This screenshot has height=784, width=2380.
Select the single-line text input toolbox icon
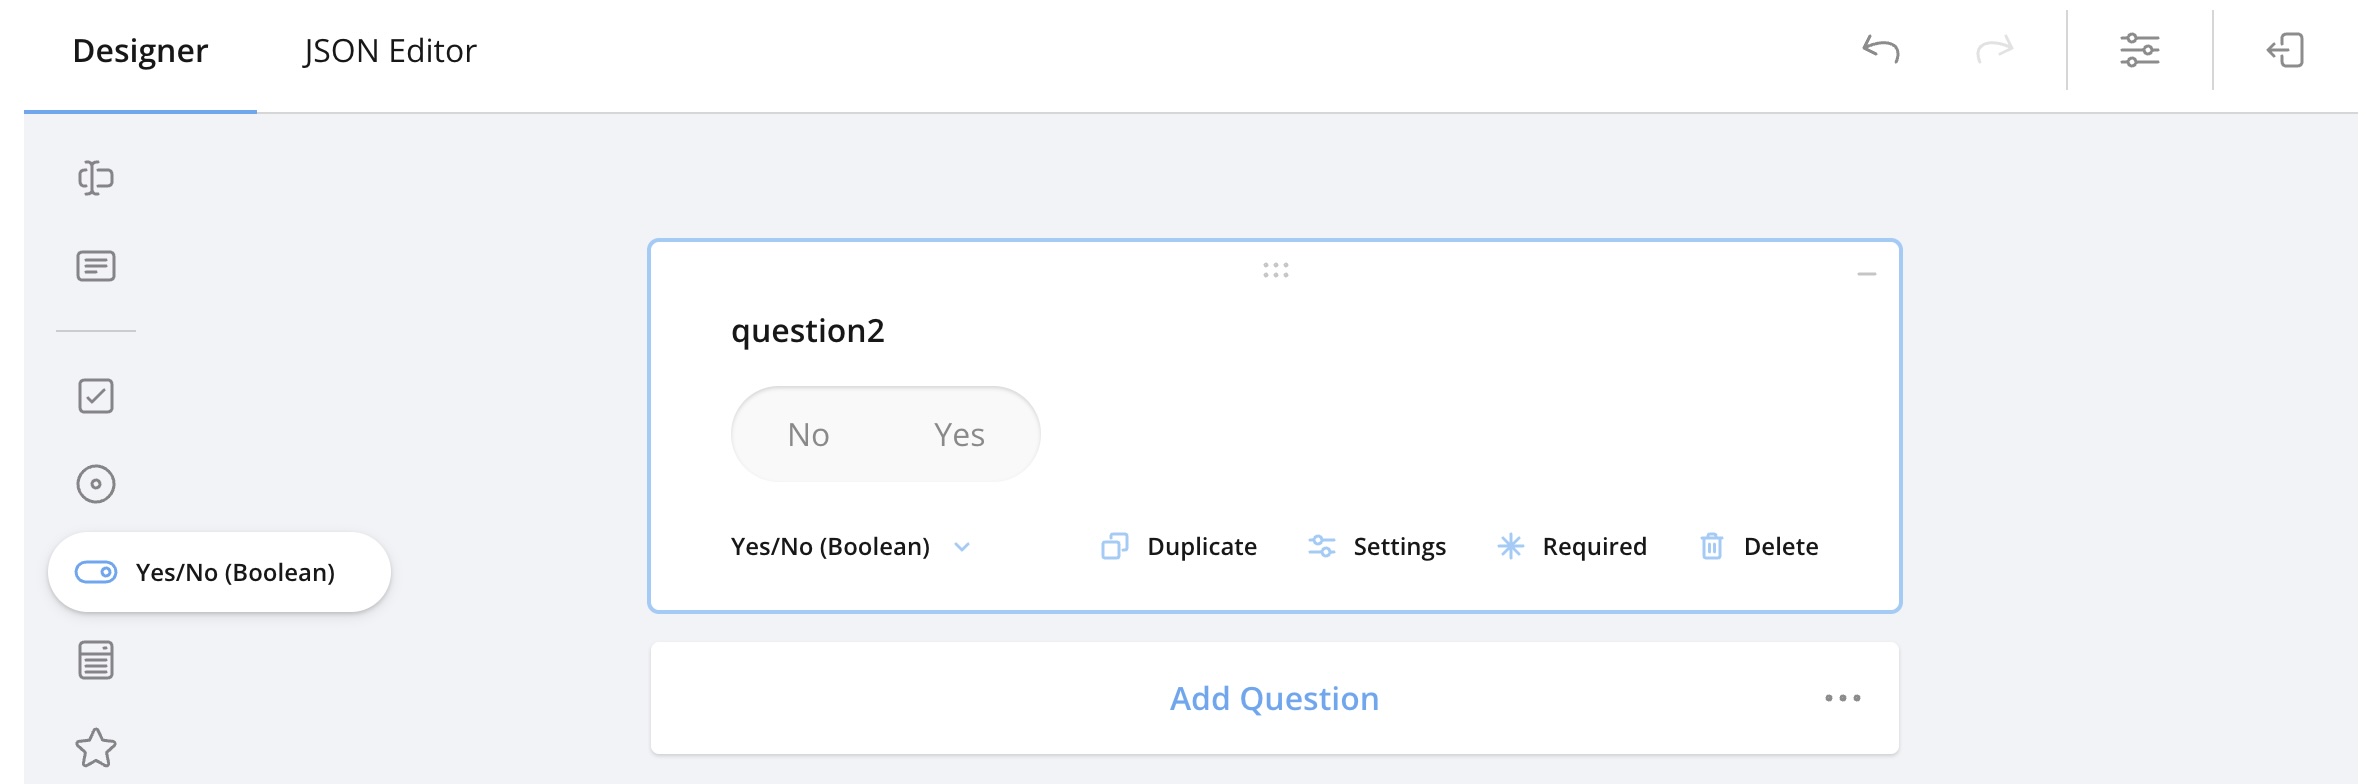(x=96, y=178)
